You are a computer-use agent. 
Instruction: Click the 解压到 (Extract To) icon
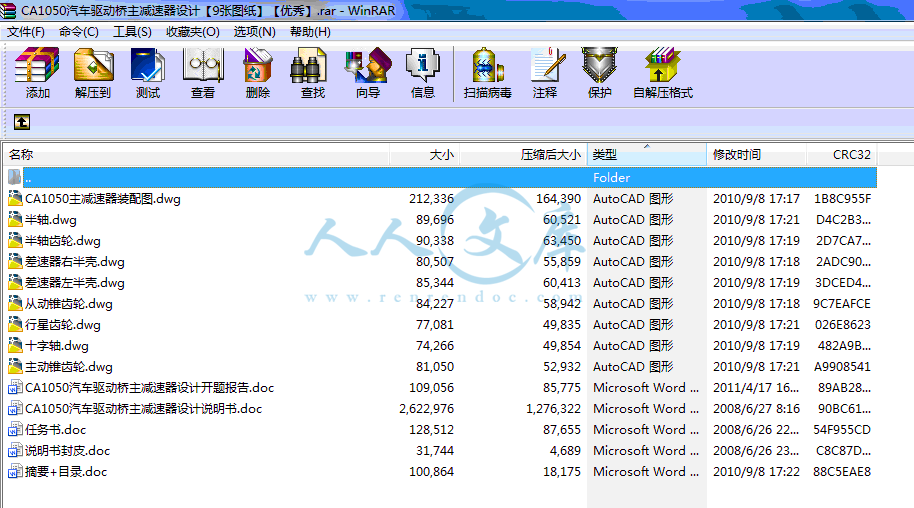pos(93,73)
